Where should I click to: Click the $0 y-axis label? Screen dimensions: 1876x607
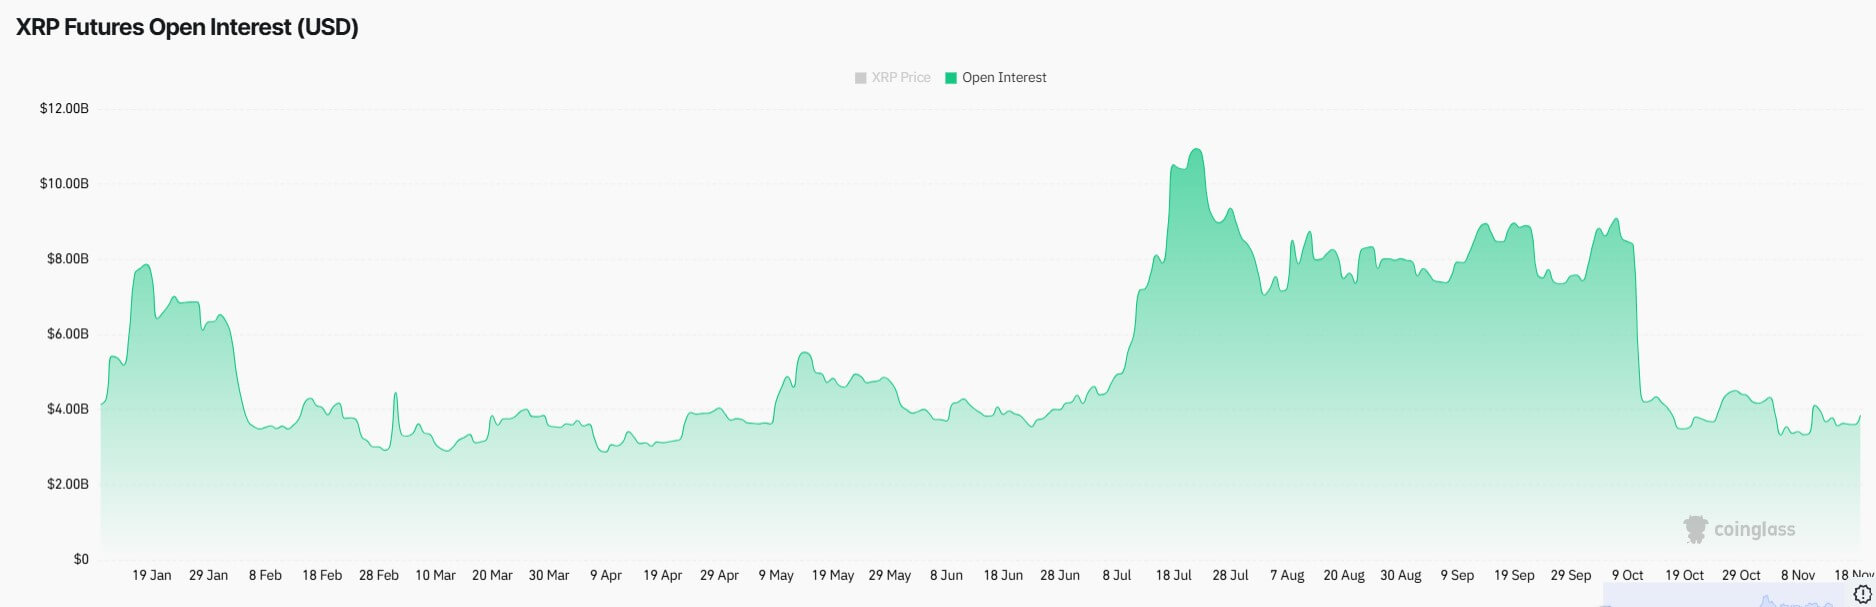click(81, 559)
